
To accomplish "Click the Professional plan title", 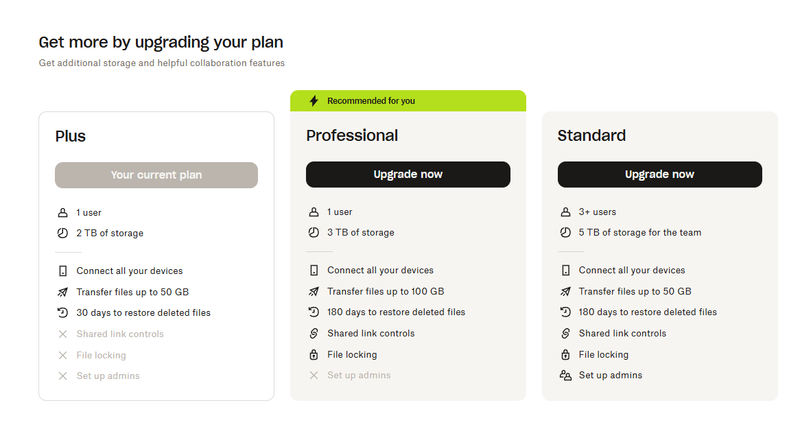I will click(352, 136).
